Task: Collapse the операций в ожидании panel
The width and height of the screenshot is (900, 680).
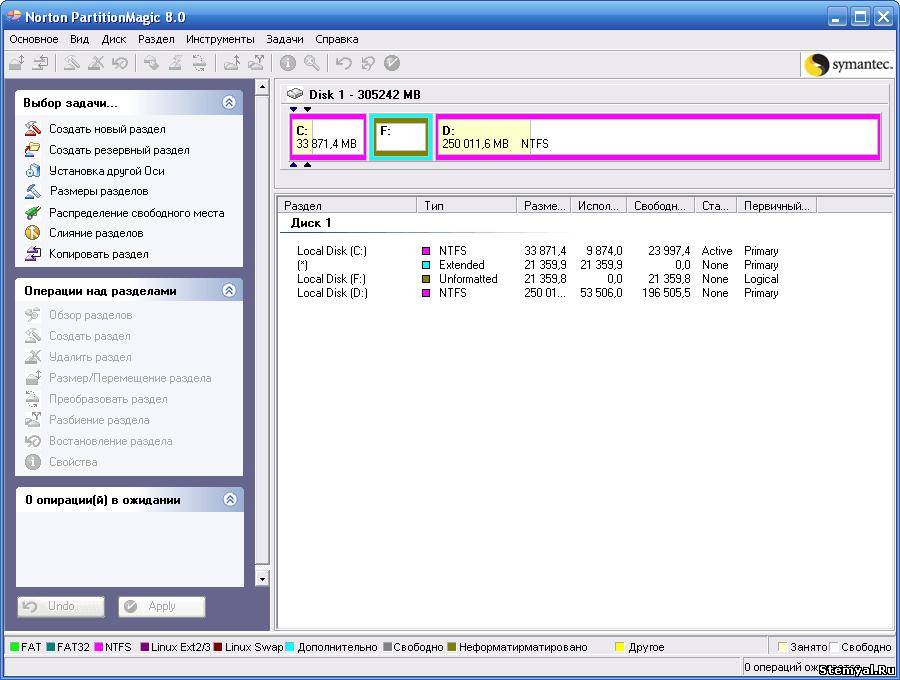Action: click(x=230, y=499)
